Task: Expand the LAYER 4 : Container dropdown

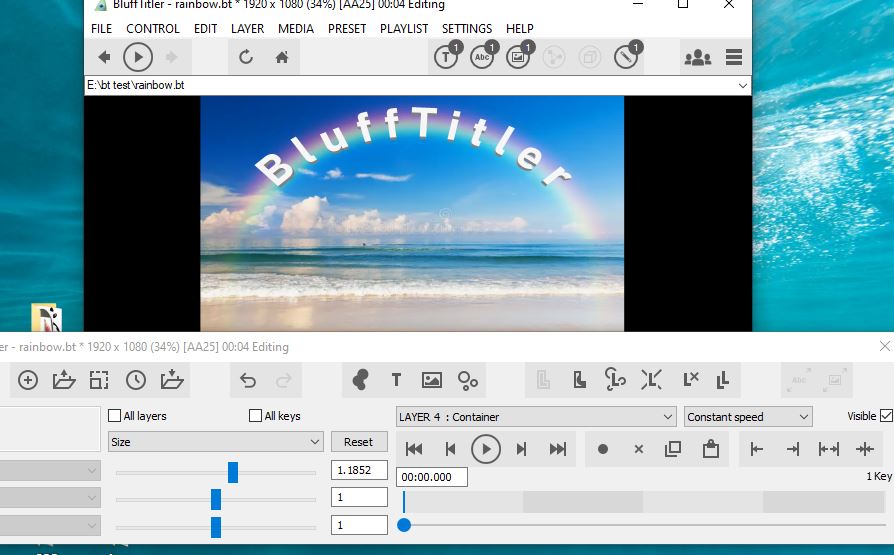Action: pyautogui.click(x=536, y=417)
